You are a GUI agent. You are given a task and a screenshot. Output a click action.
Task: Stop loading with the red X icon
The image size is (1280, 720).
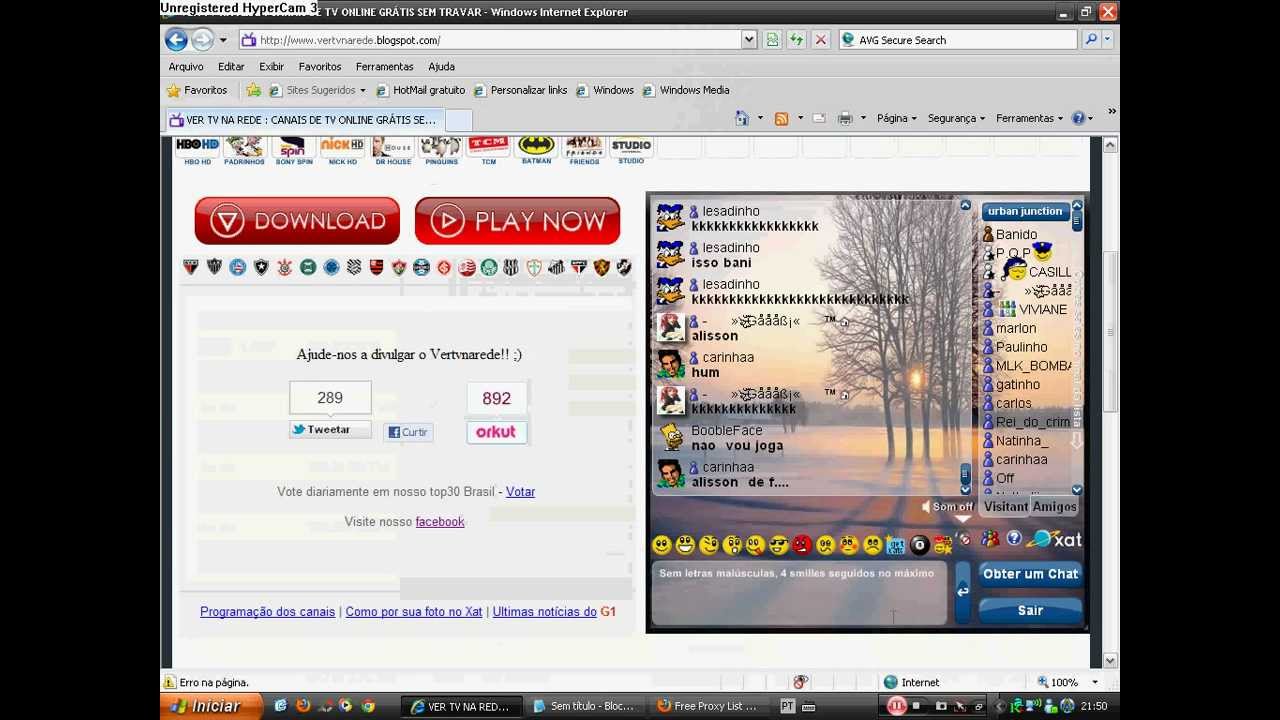[x=821, y=40]
